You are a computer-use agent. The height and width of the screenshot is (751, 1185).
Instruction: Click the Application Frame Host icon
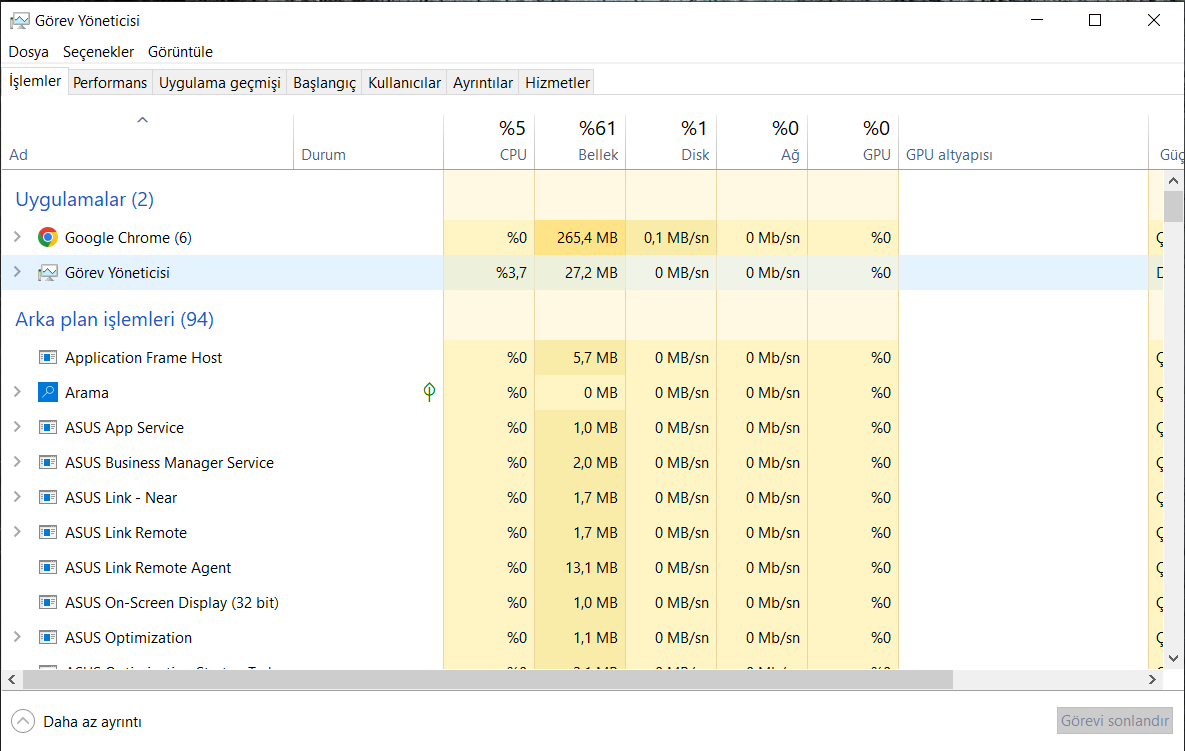[x=47, y=358]
